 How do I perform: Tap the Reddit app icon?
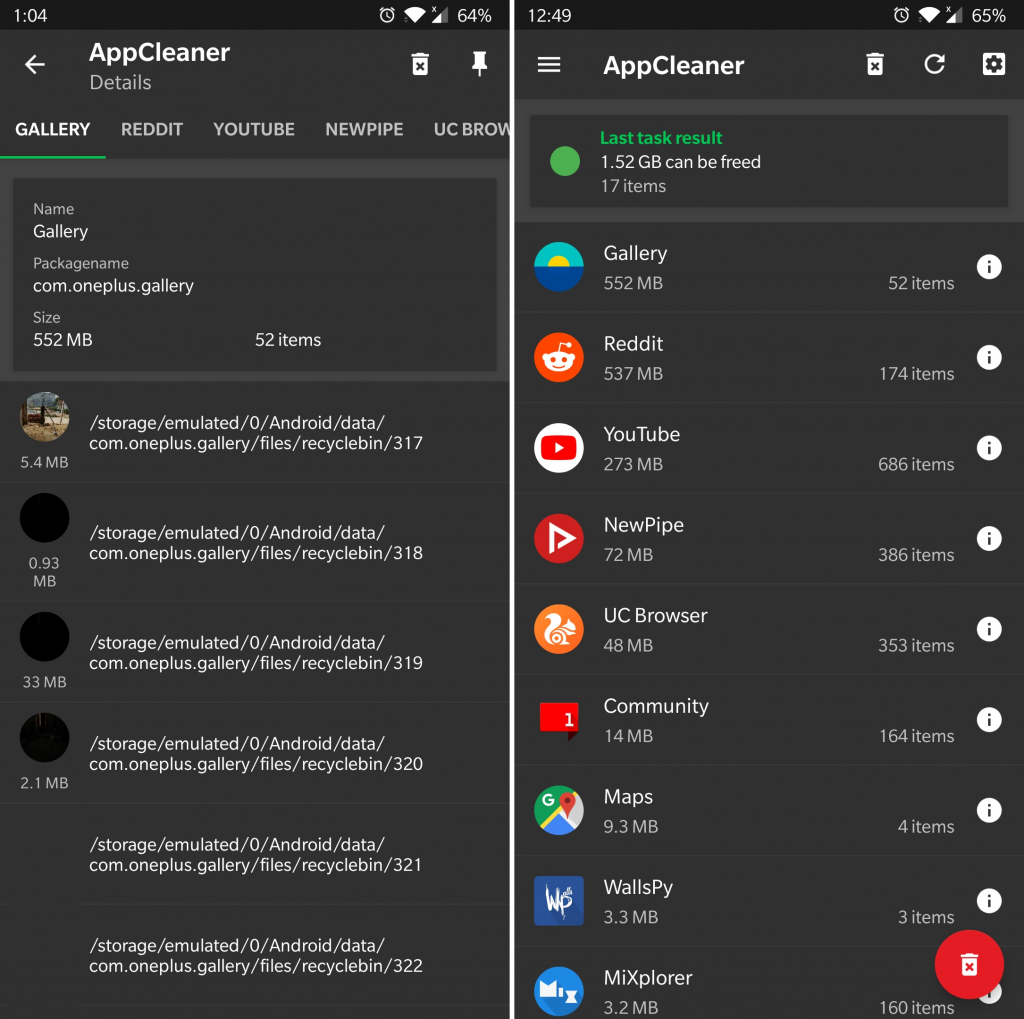558,357
